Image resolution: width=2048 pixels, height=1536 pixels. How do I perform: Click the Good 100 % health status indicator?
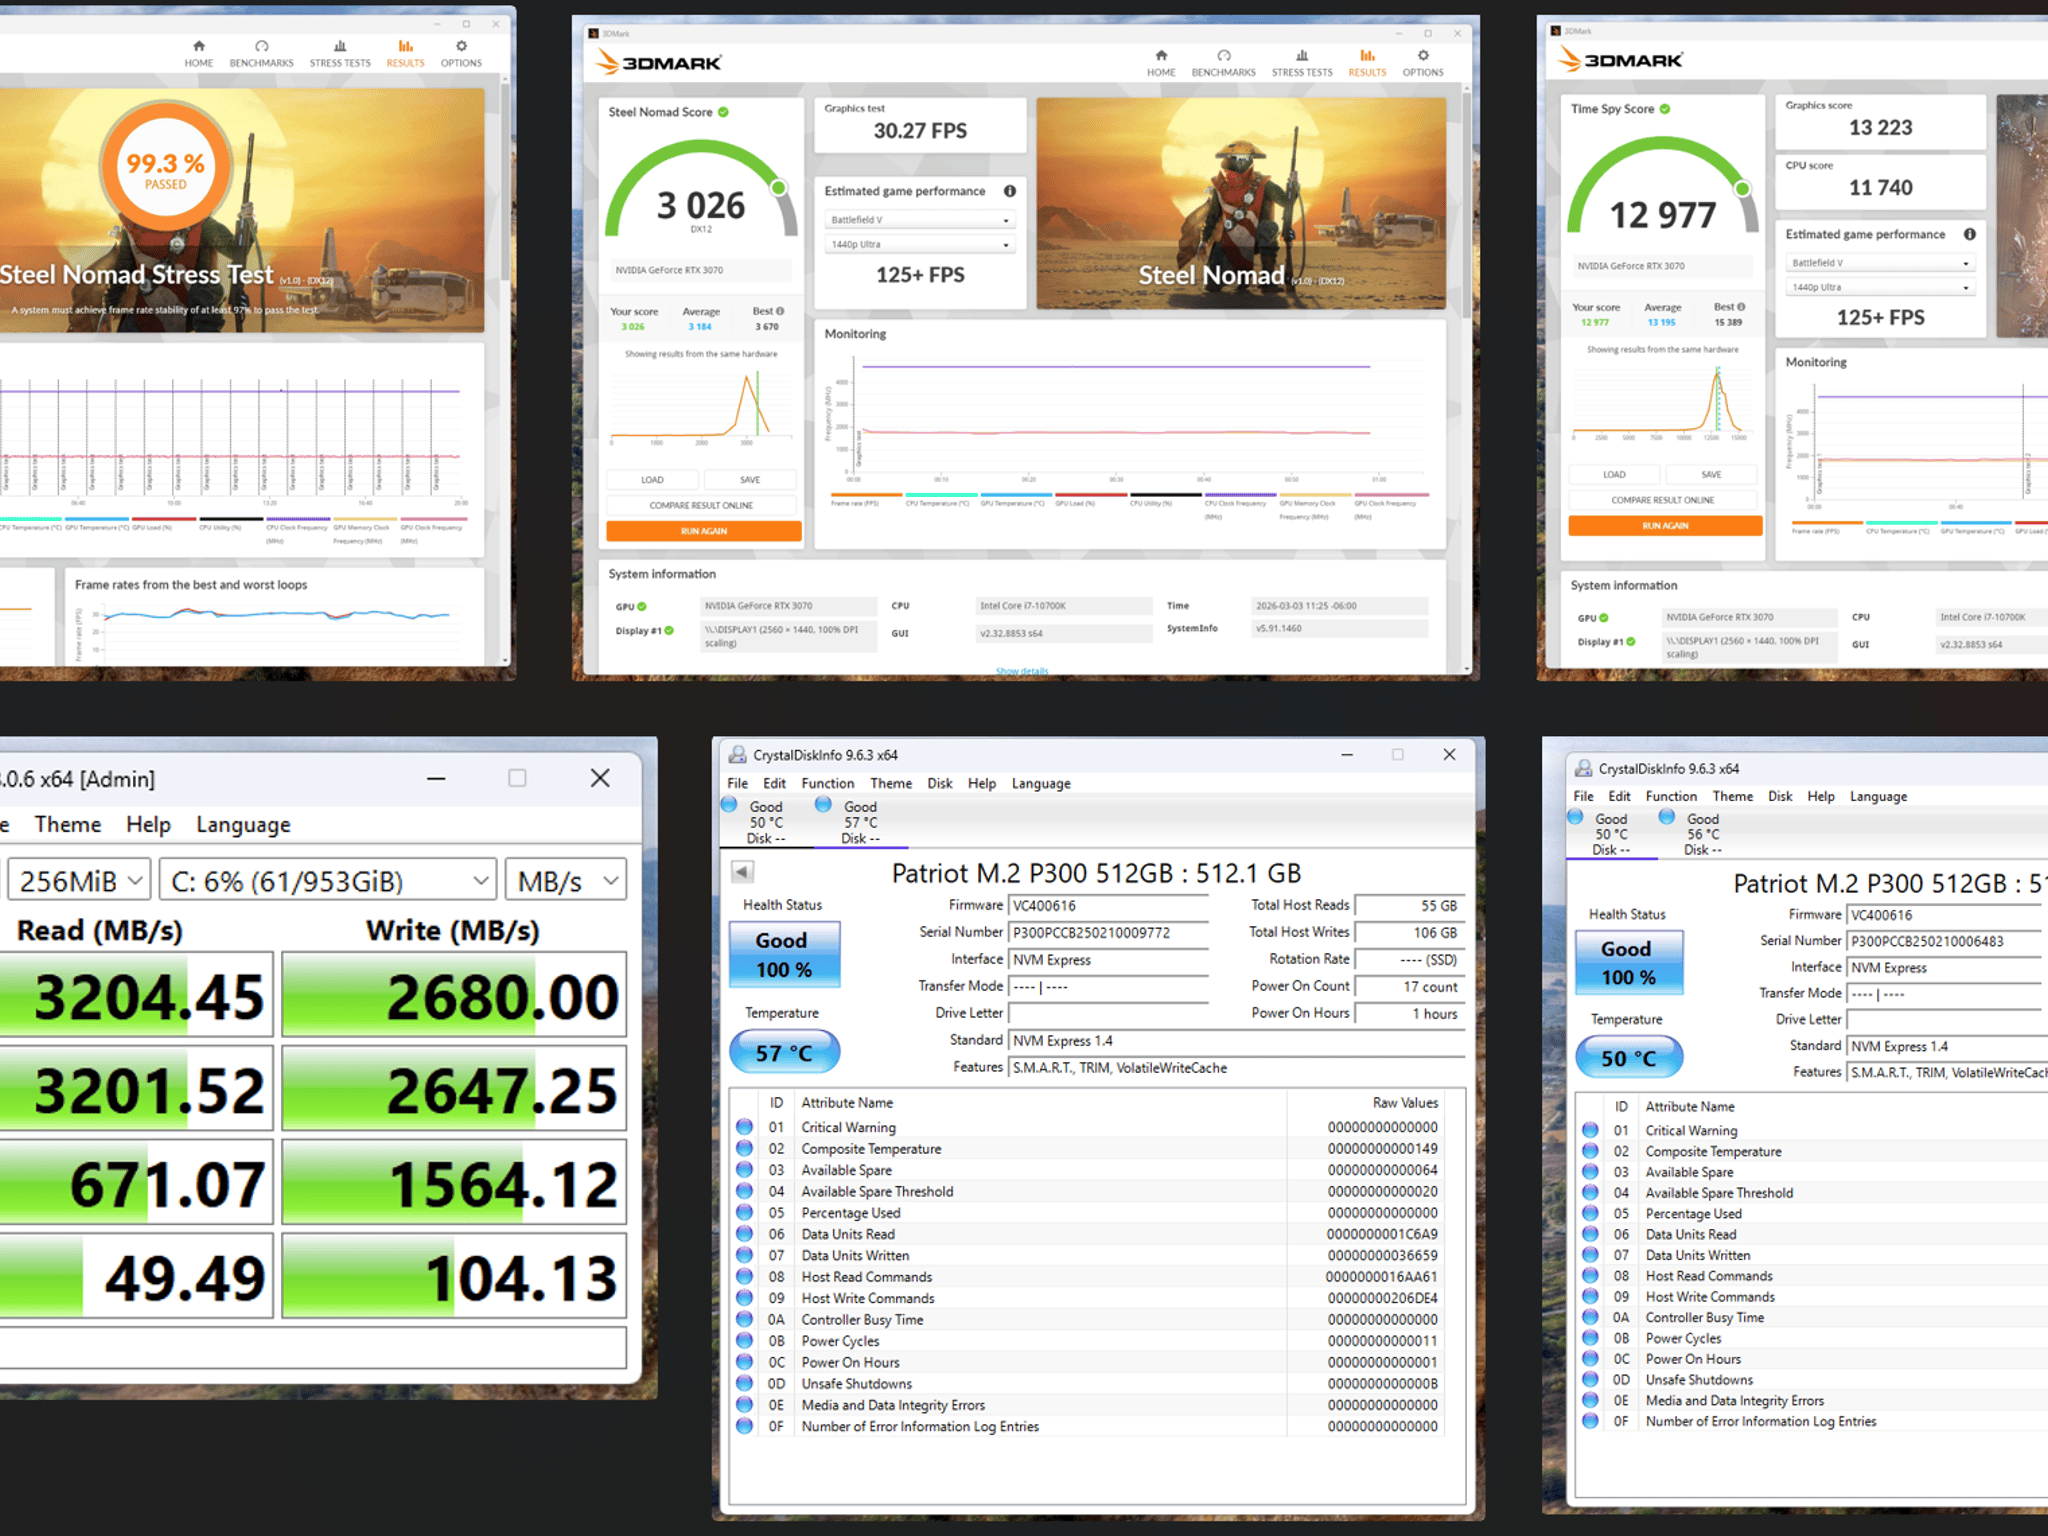784,955
